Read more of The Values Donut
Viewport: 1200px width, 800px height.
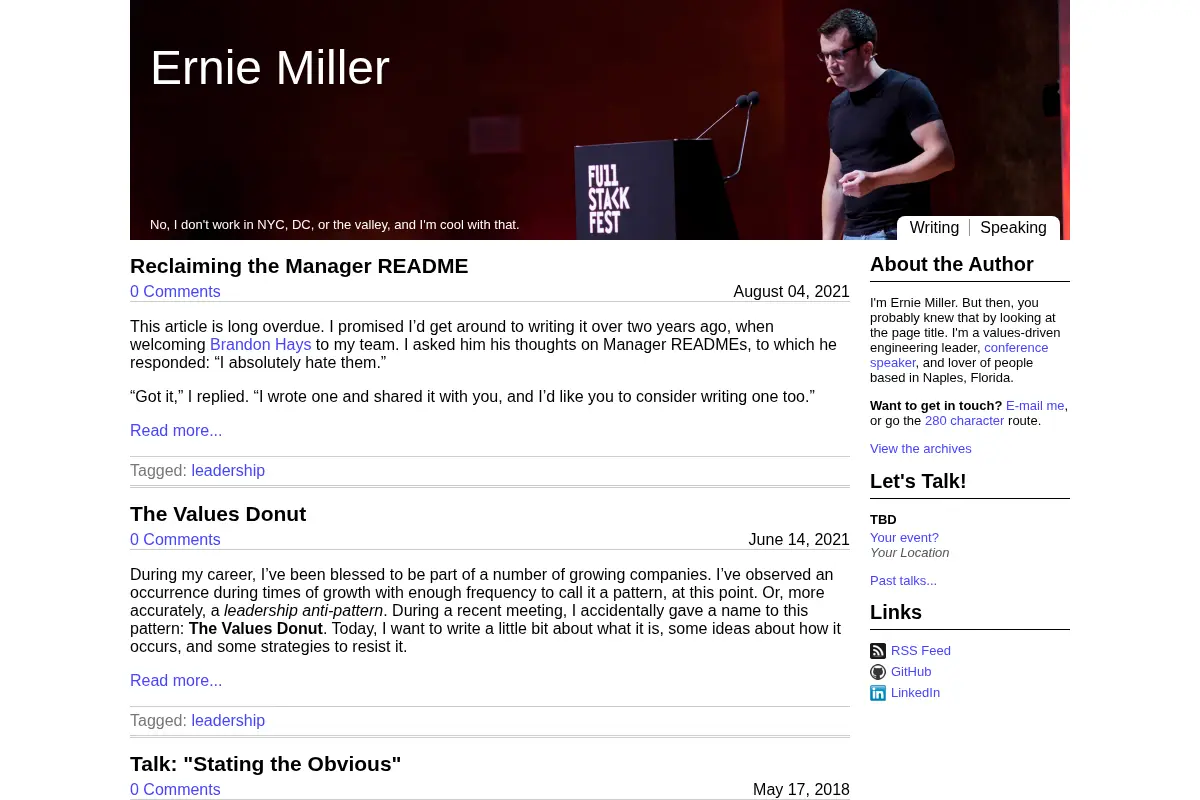pos(176,681)
